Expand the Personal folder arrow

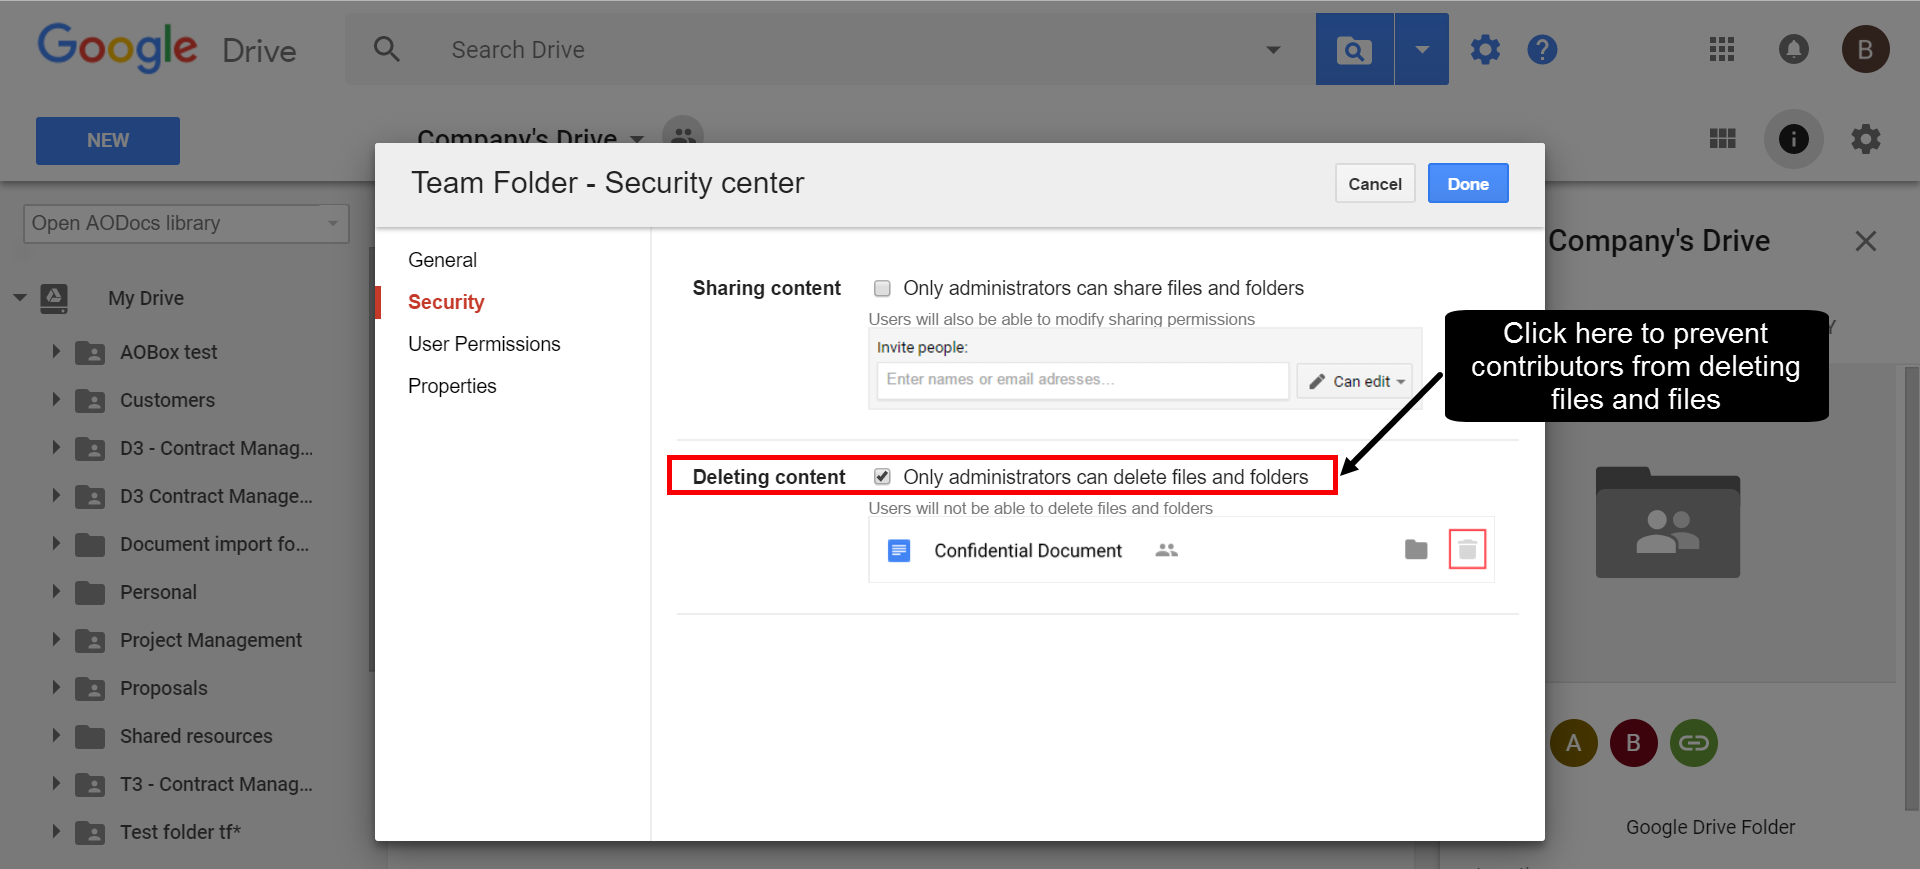coord(56,591)
